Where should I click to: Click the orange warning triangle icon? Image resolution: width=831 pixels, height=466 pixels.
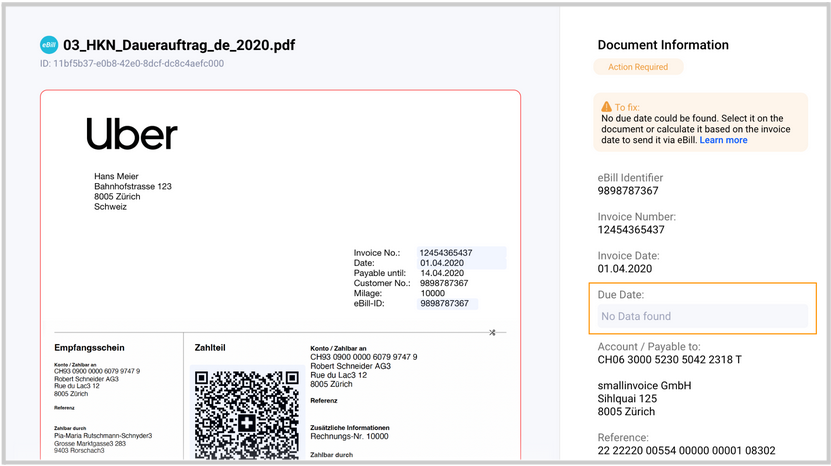tap(606, 107)
